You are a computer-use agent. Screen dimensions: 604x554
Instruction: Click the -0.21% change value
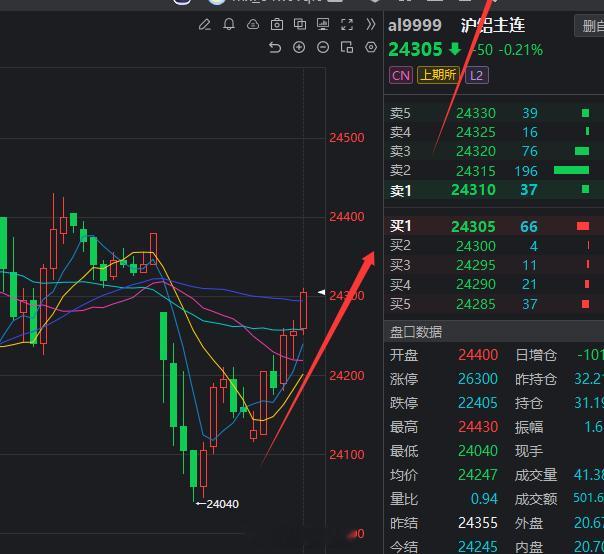coord(521,50)
